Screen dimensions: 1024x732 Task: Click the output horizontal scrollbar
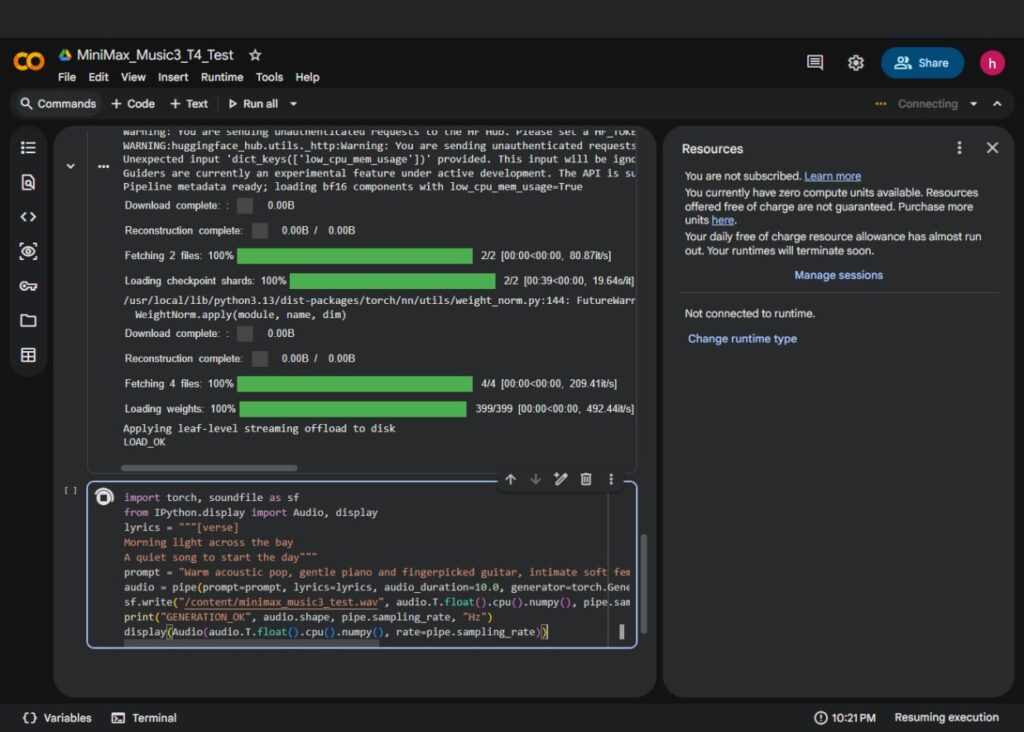[209, 468]
